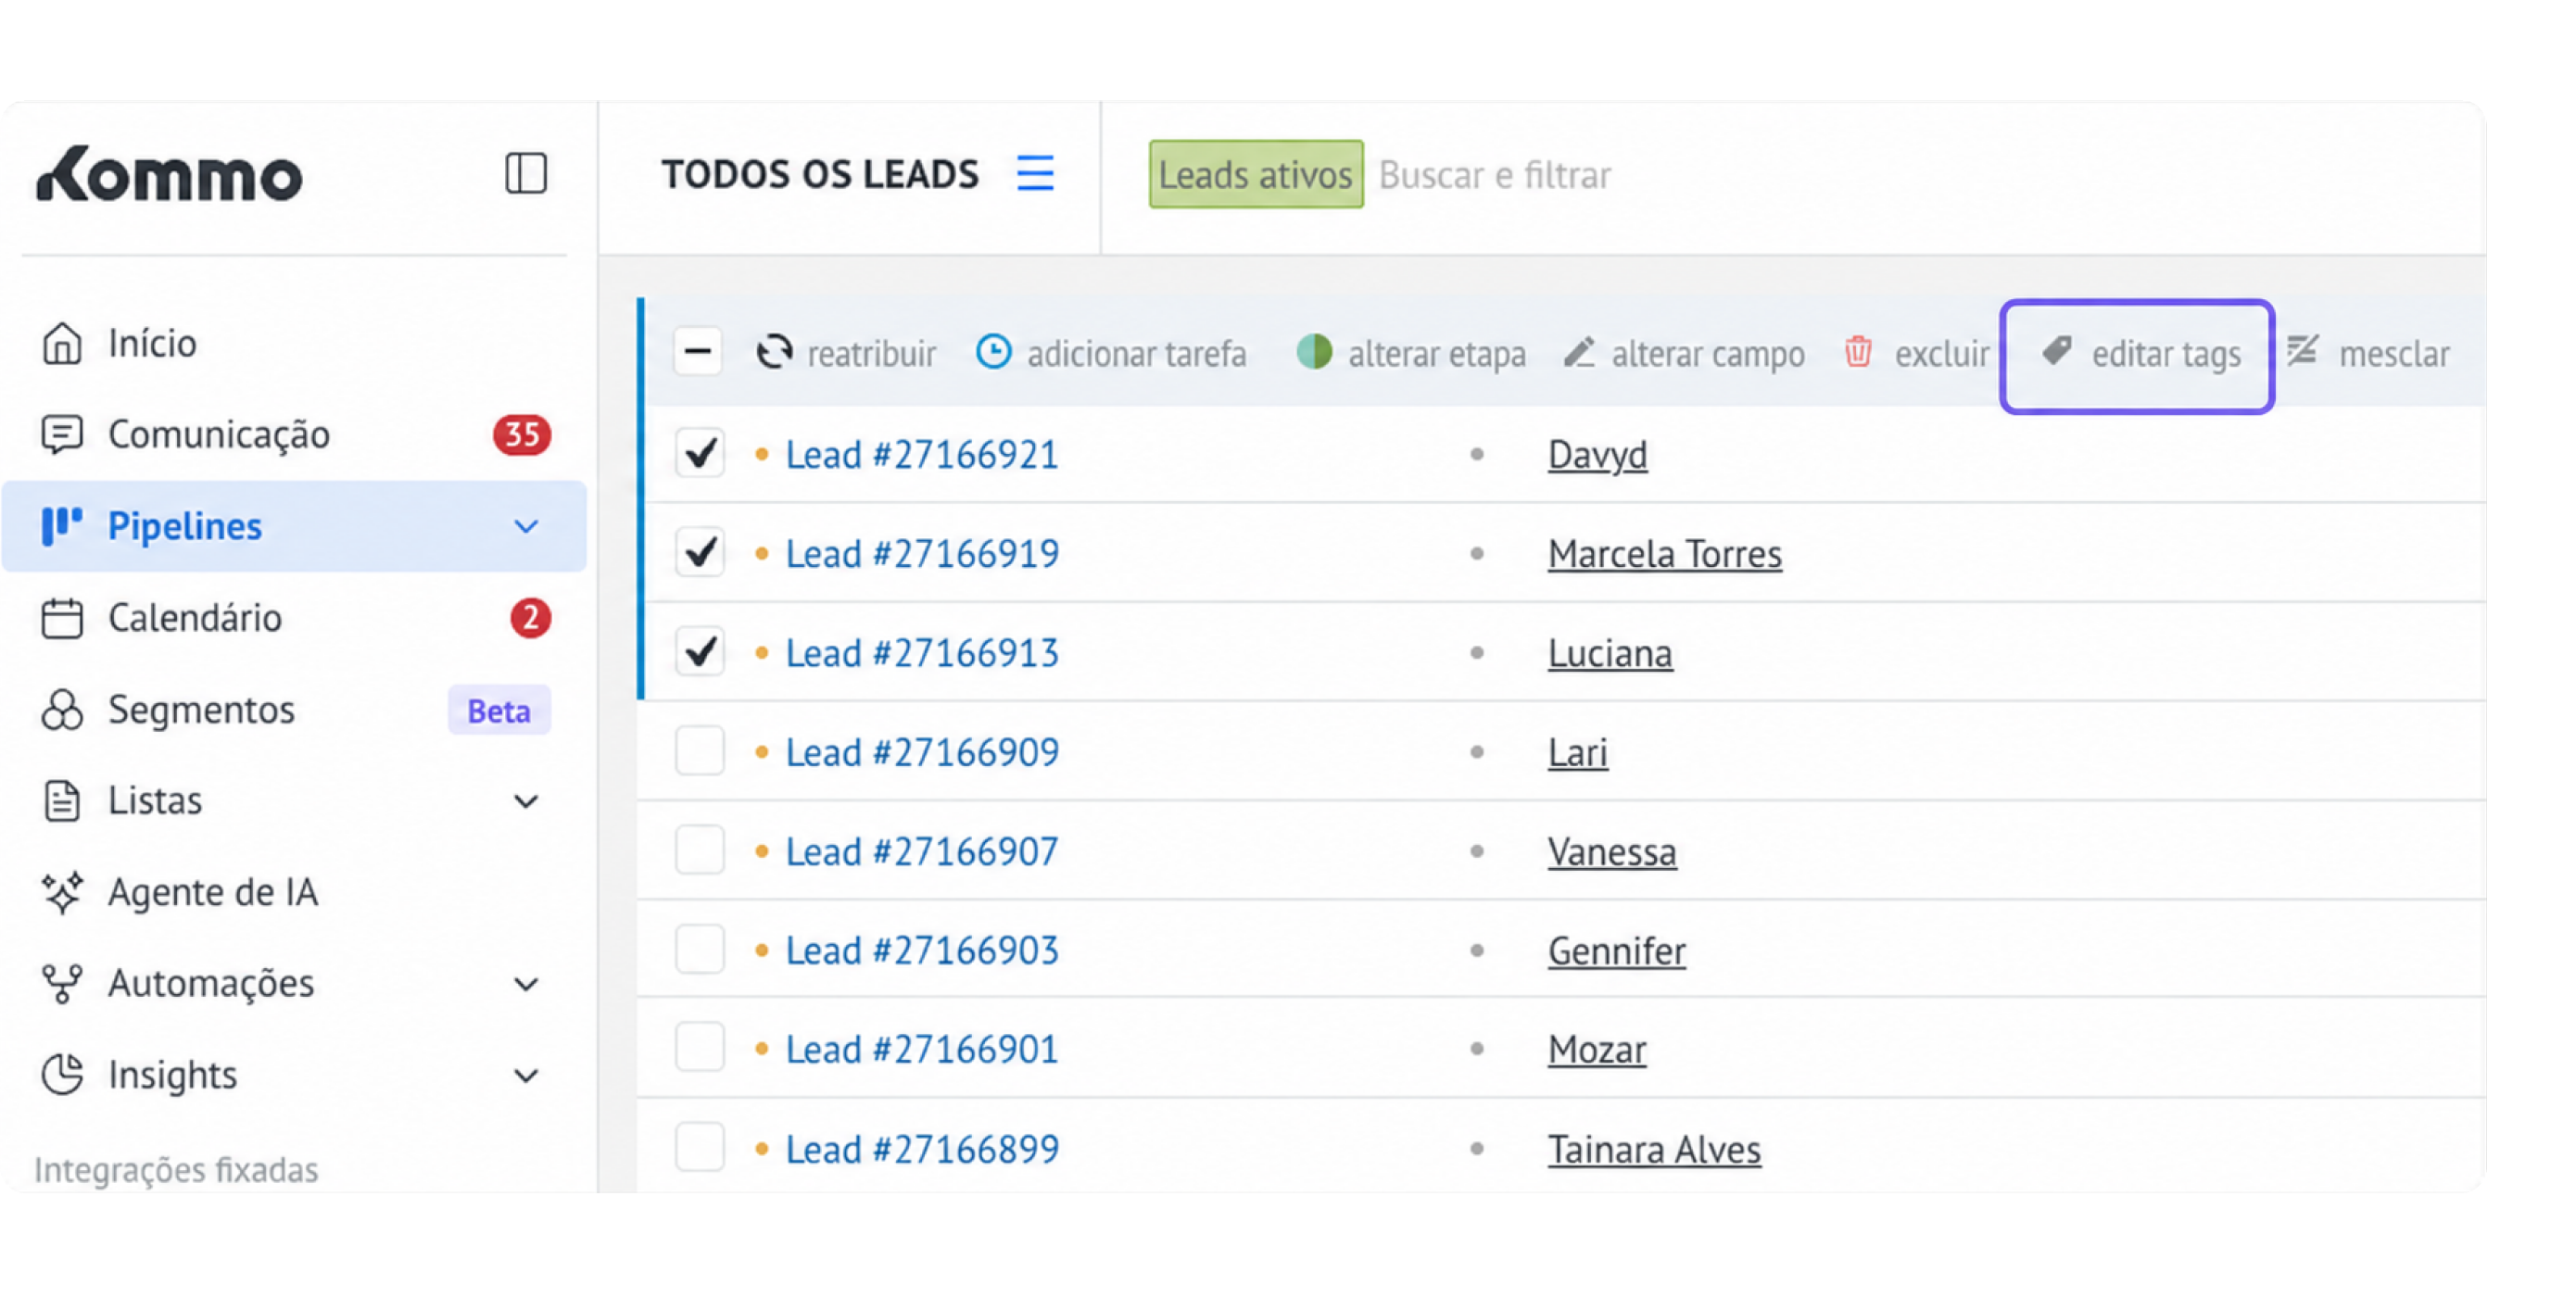Click the adicionar tarefa clock icon
Screen dimensions: 2576x1297
click(993, 352)
